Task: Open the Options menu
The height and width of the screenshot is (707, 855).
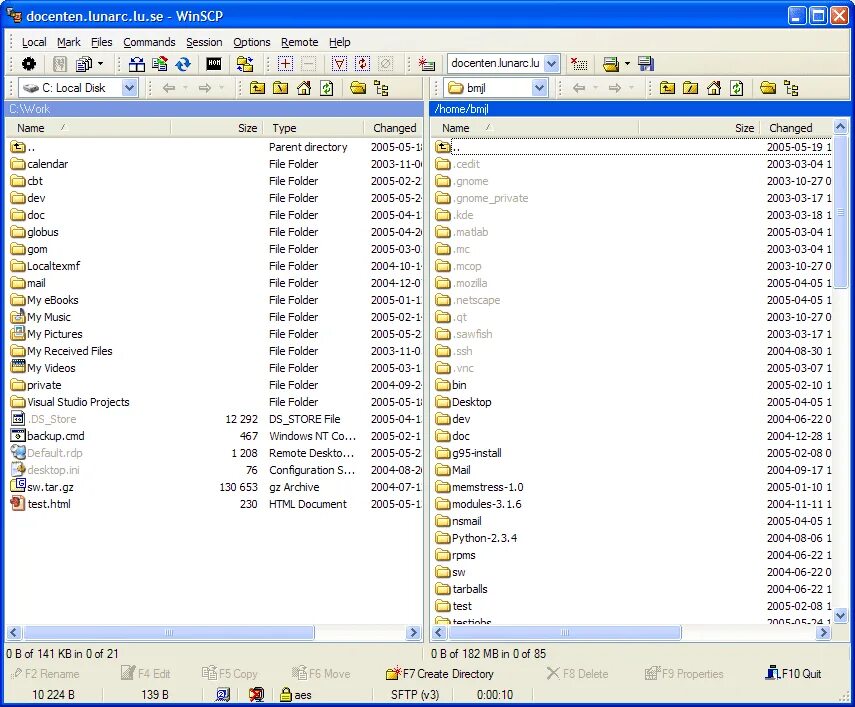Action: (x=251, y=42)
